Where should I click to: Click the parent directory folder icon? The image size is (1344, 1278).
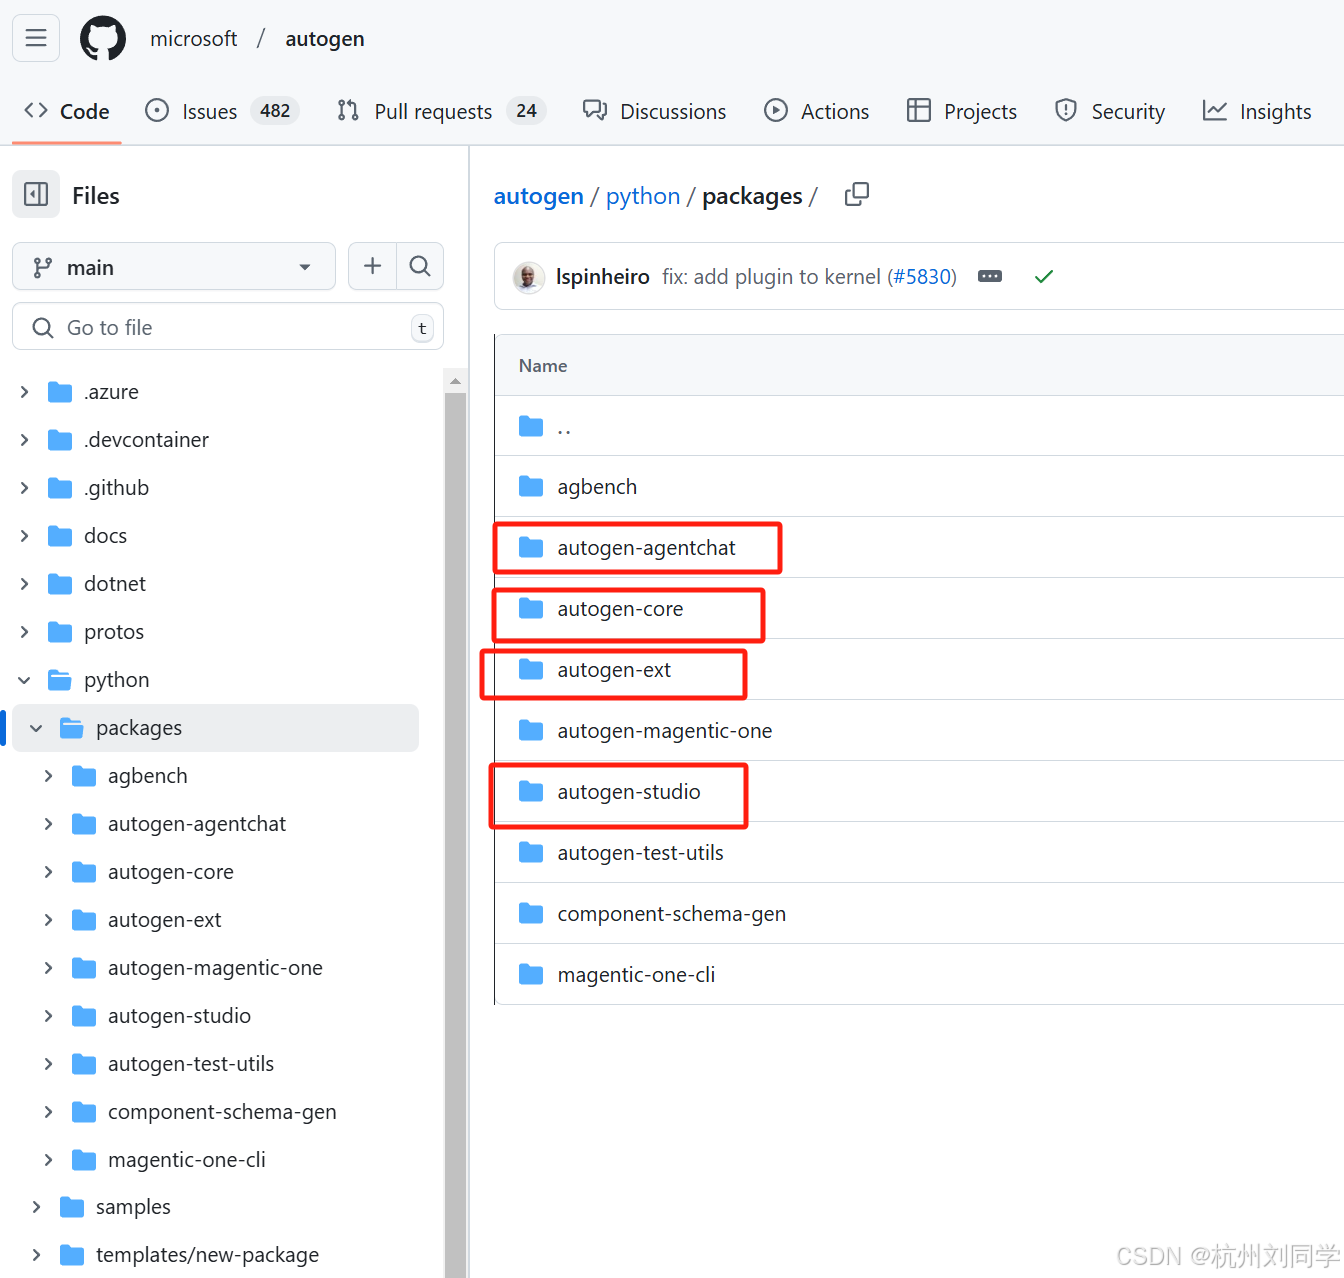click(x=531, y=427)
